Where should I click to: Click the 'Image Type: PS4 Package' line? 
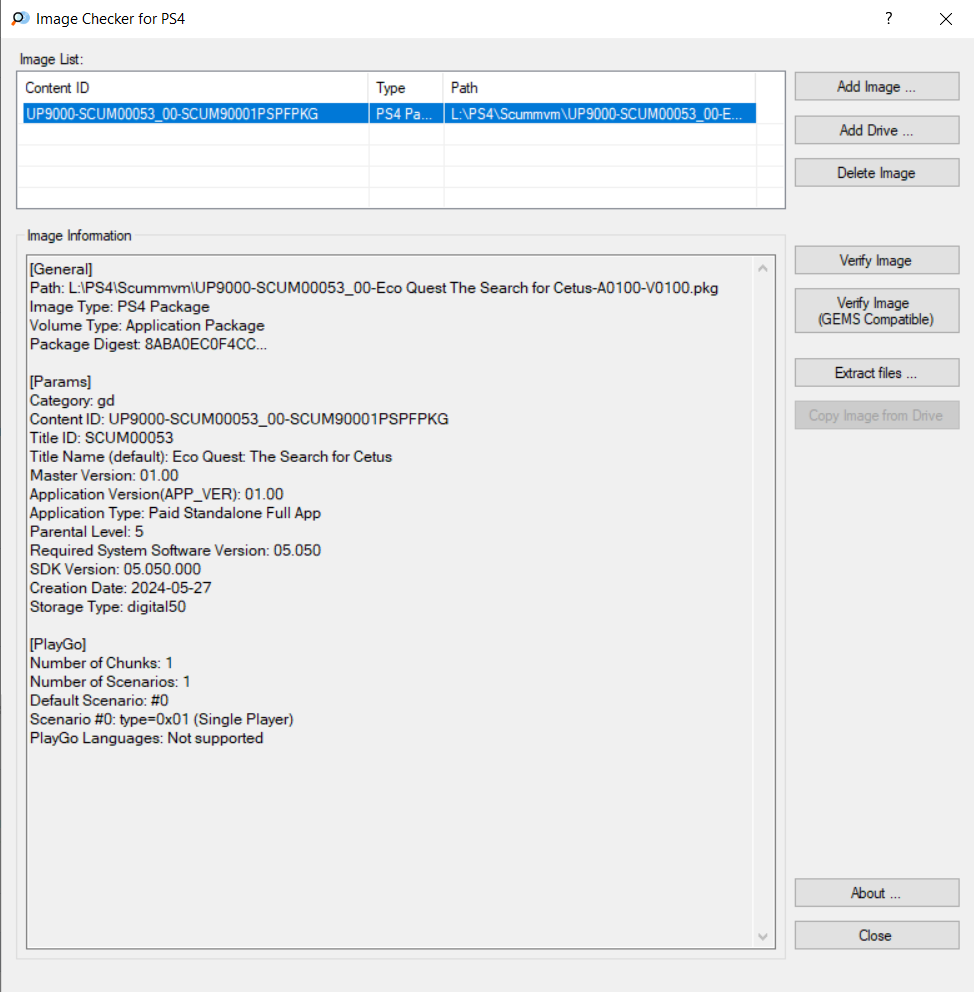coord(120,306)
